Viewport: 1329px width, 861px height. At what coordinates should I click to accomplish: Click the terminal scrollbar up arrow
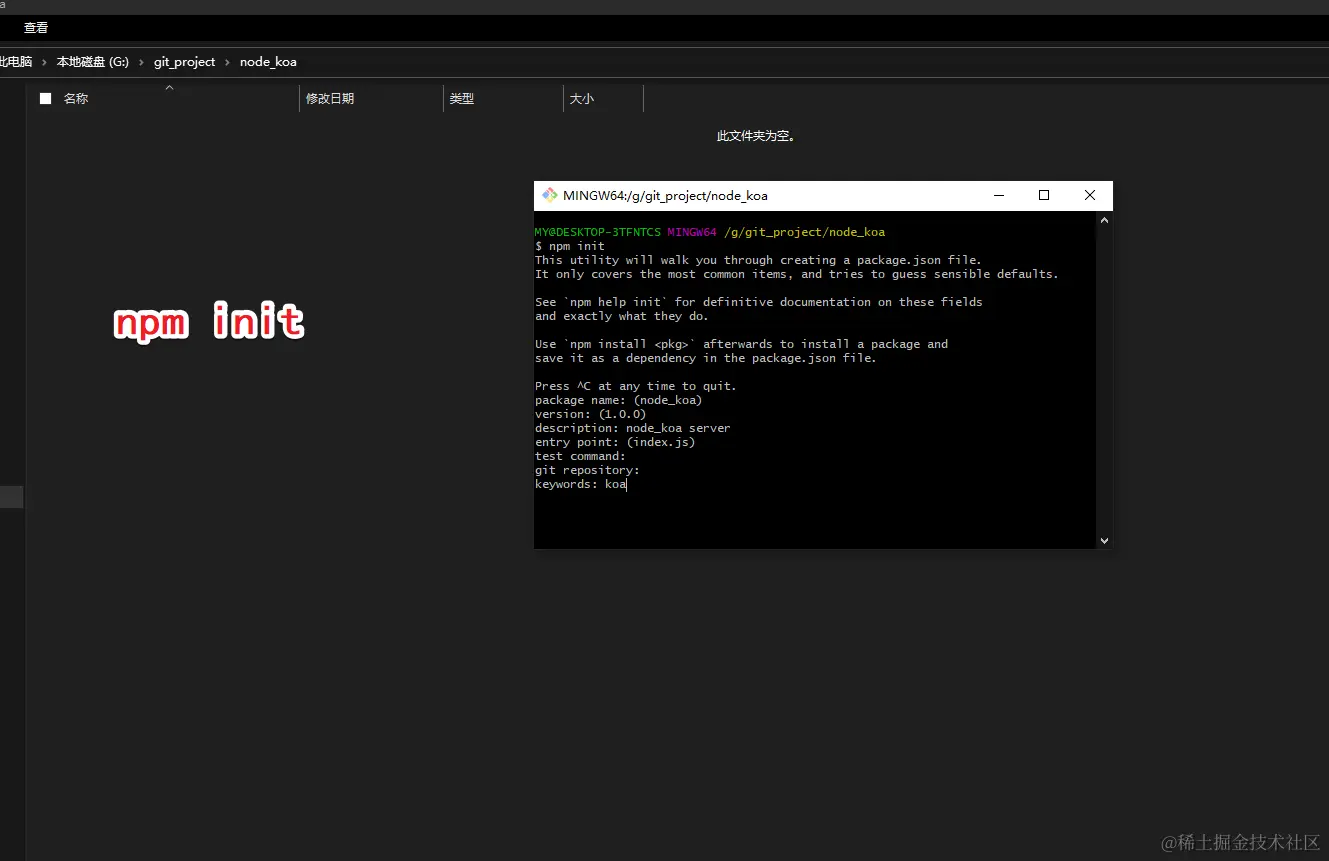pos(1104,220)
